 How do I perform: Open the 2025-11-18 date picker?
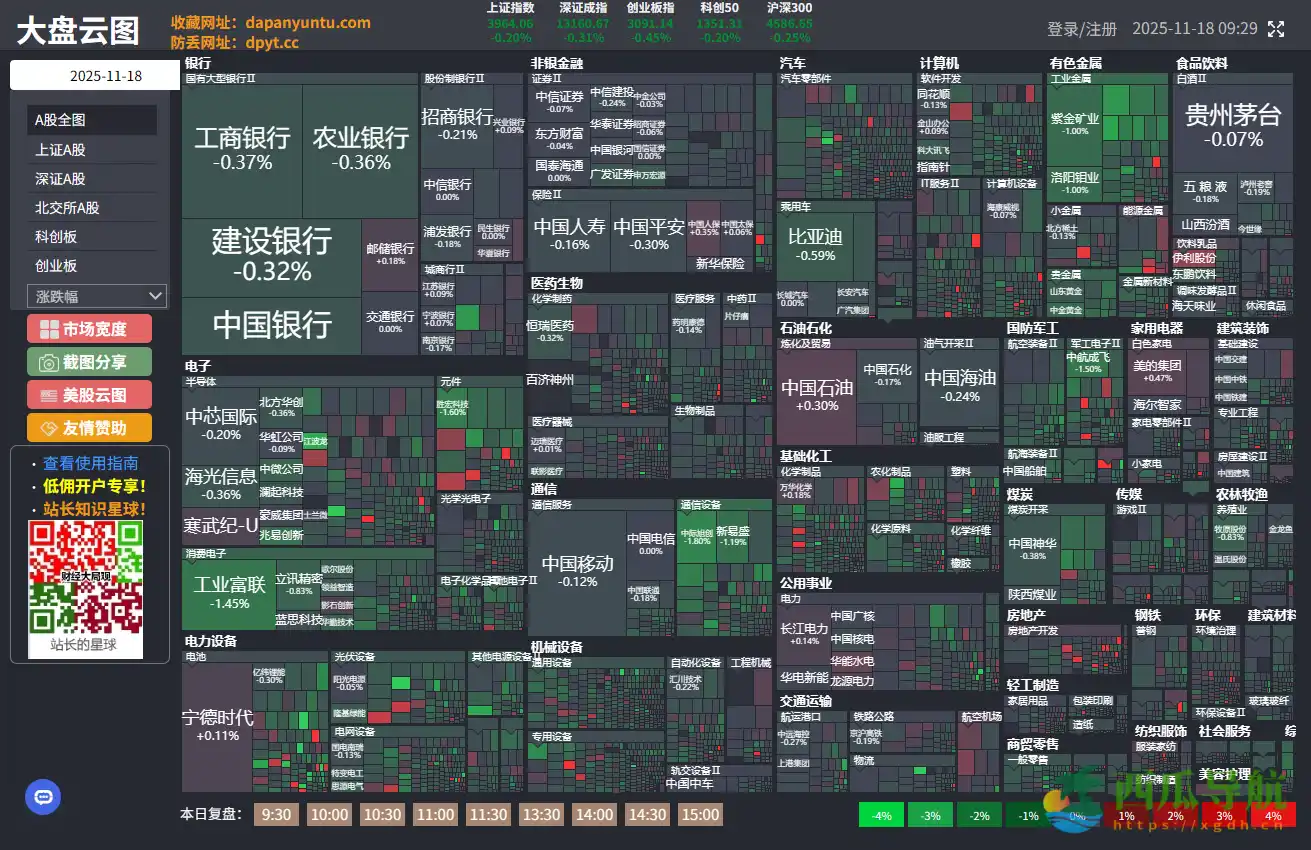pyautogui.click(x=96, y=76)
